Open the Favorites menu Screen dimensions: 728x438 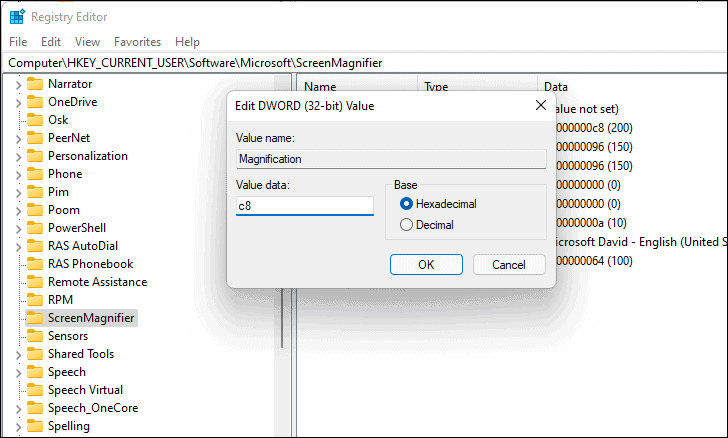click(137, 42)
